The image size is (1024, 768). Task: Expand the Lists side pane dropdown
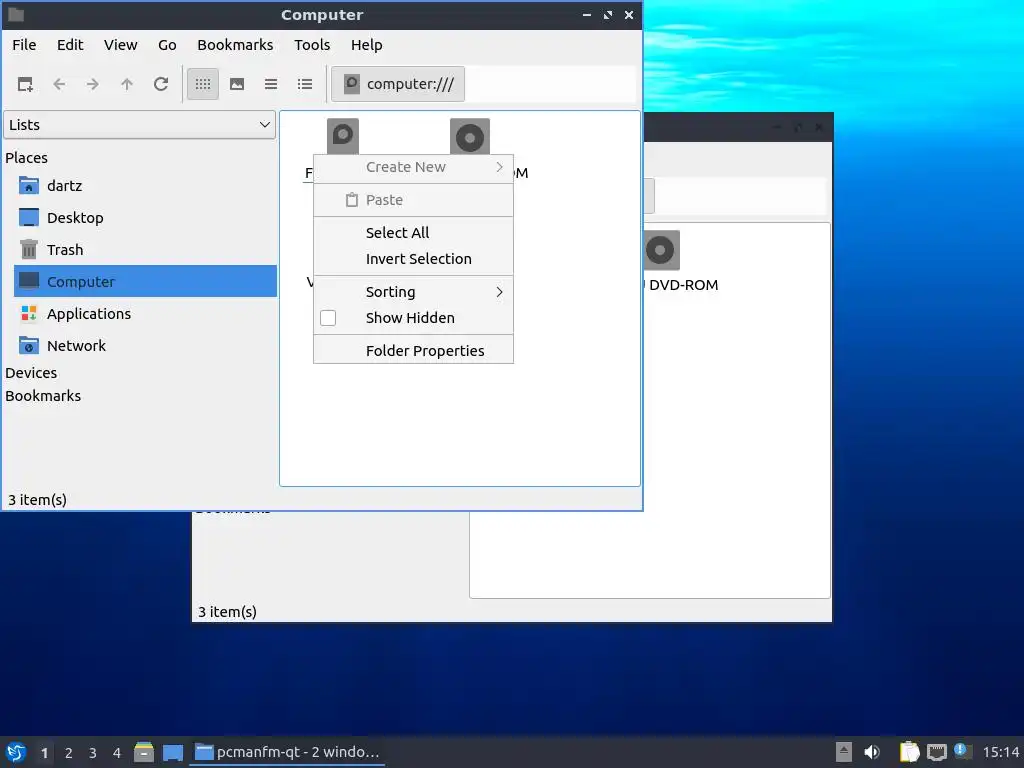(x=139, y=125)
